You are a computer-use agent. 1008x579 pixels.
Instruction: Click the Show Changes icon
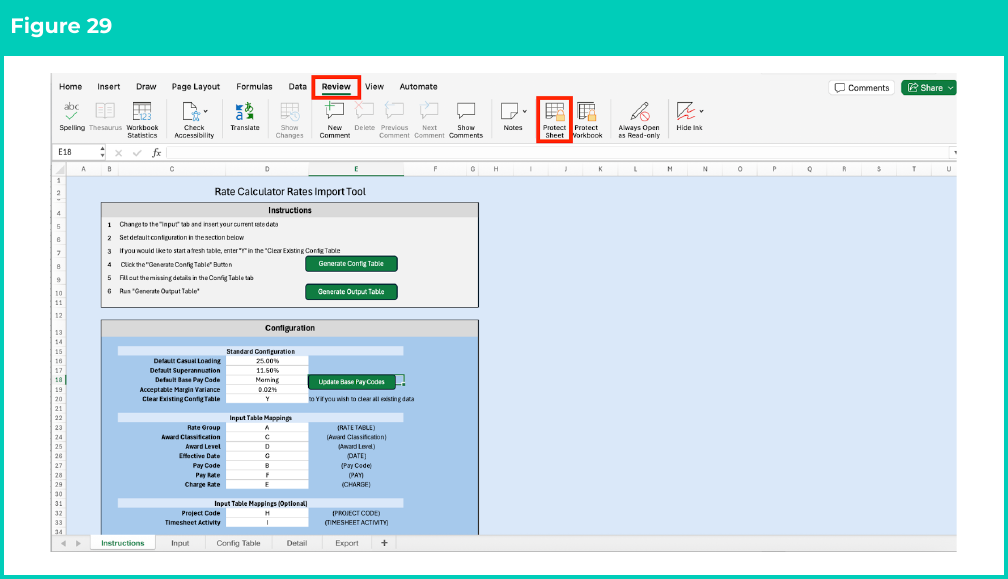pos(289,112)
